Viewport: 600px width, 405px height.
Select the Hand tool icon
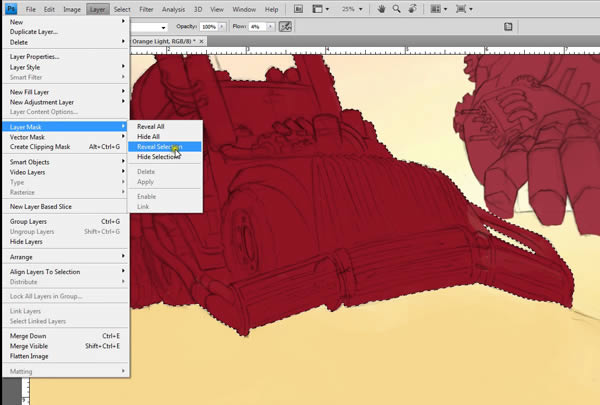pos(381,9)
